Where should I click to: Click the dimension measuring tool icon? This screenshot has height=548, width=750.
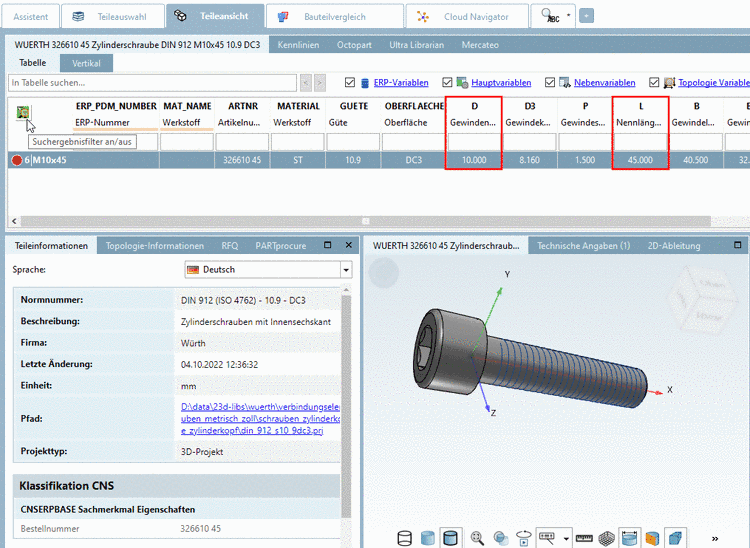547,537
